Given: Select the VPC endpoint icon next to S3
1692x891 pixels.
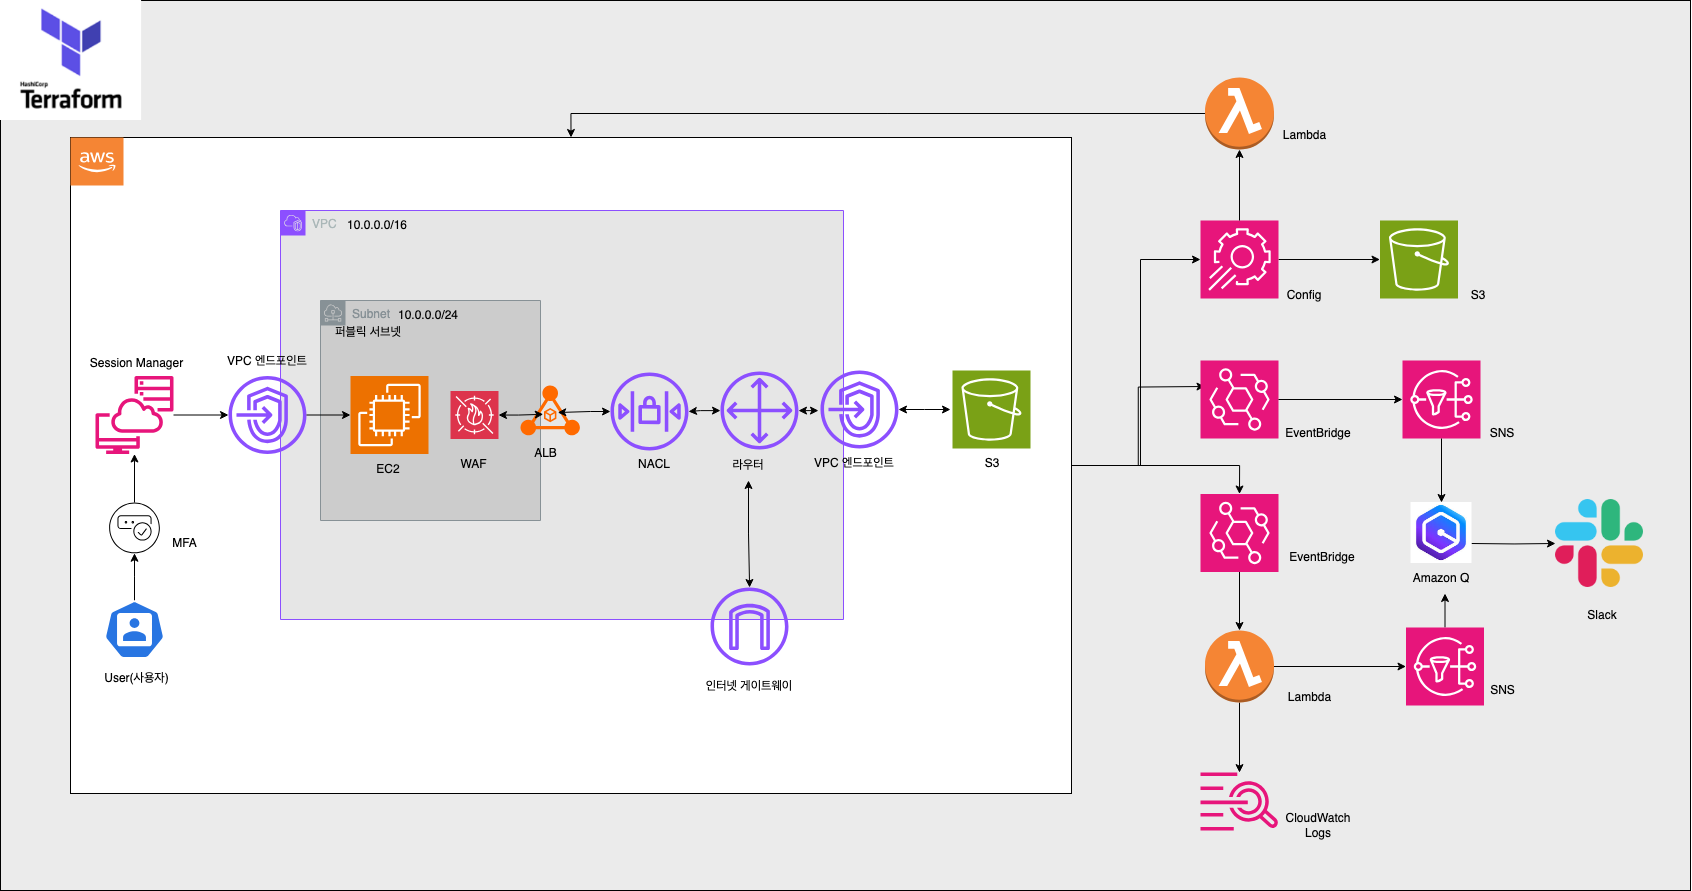Looking at the screenshot, I should coord(859,409).
